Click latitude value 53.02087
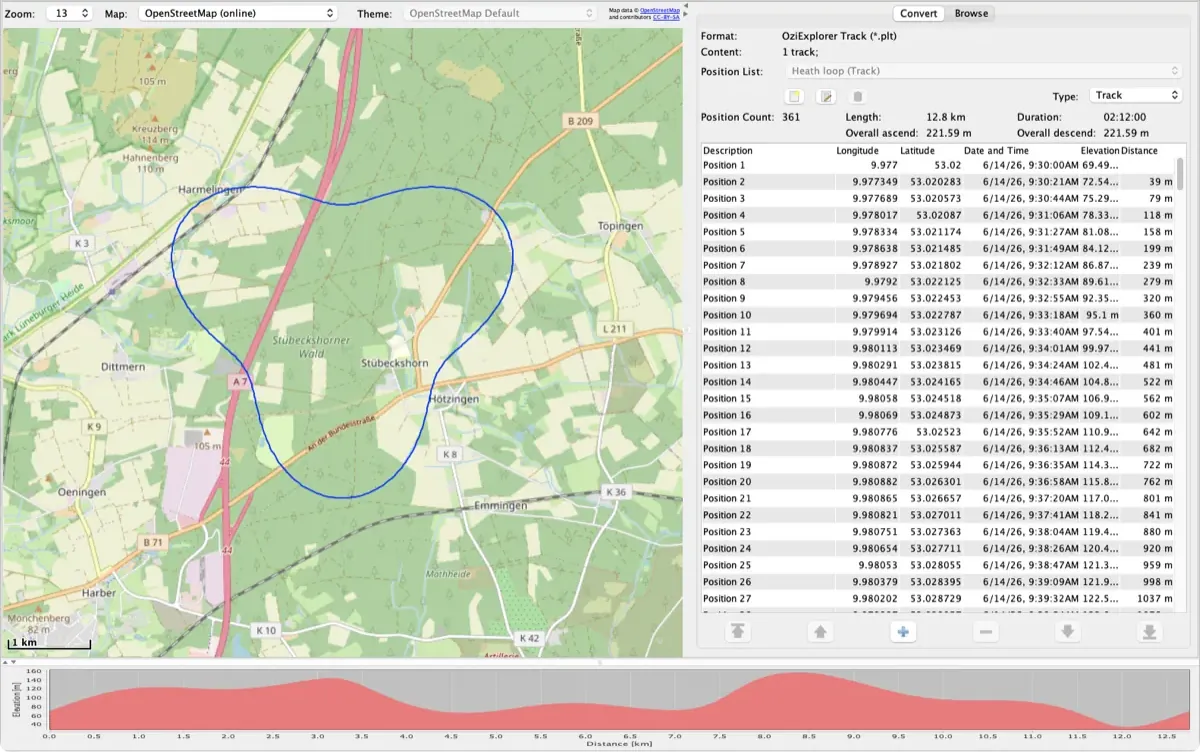This screenshot has width=1200, height=752. [940, 215]
